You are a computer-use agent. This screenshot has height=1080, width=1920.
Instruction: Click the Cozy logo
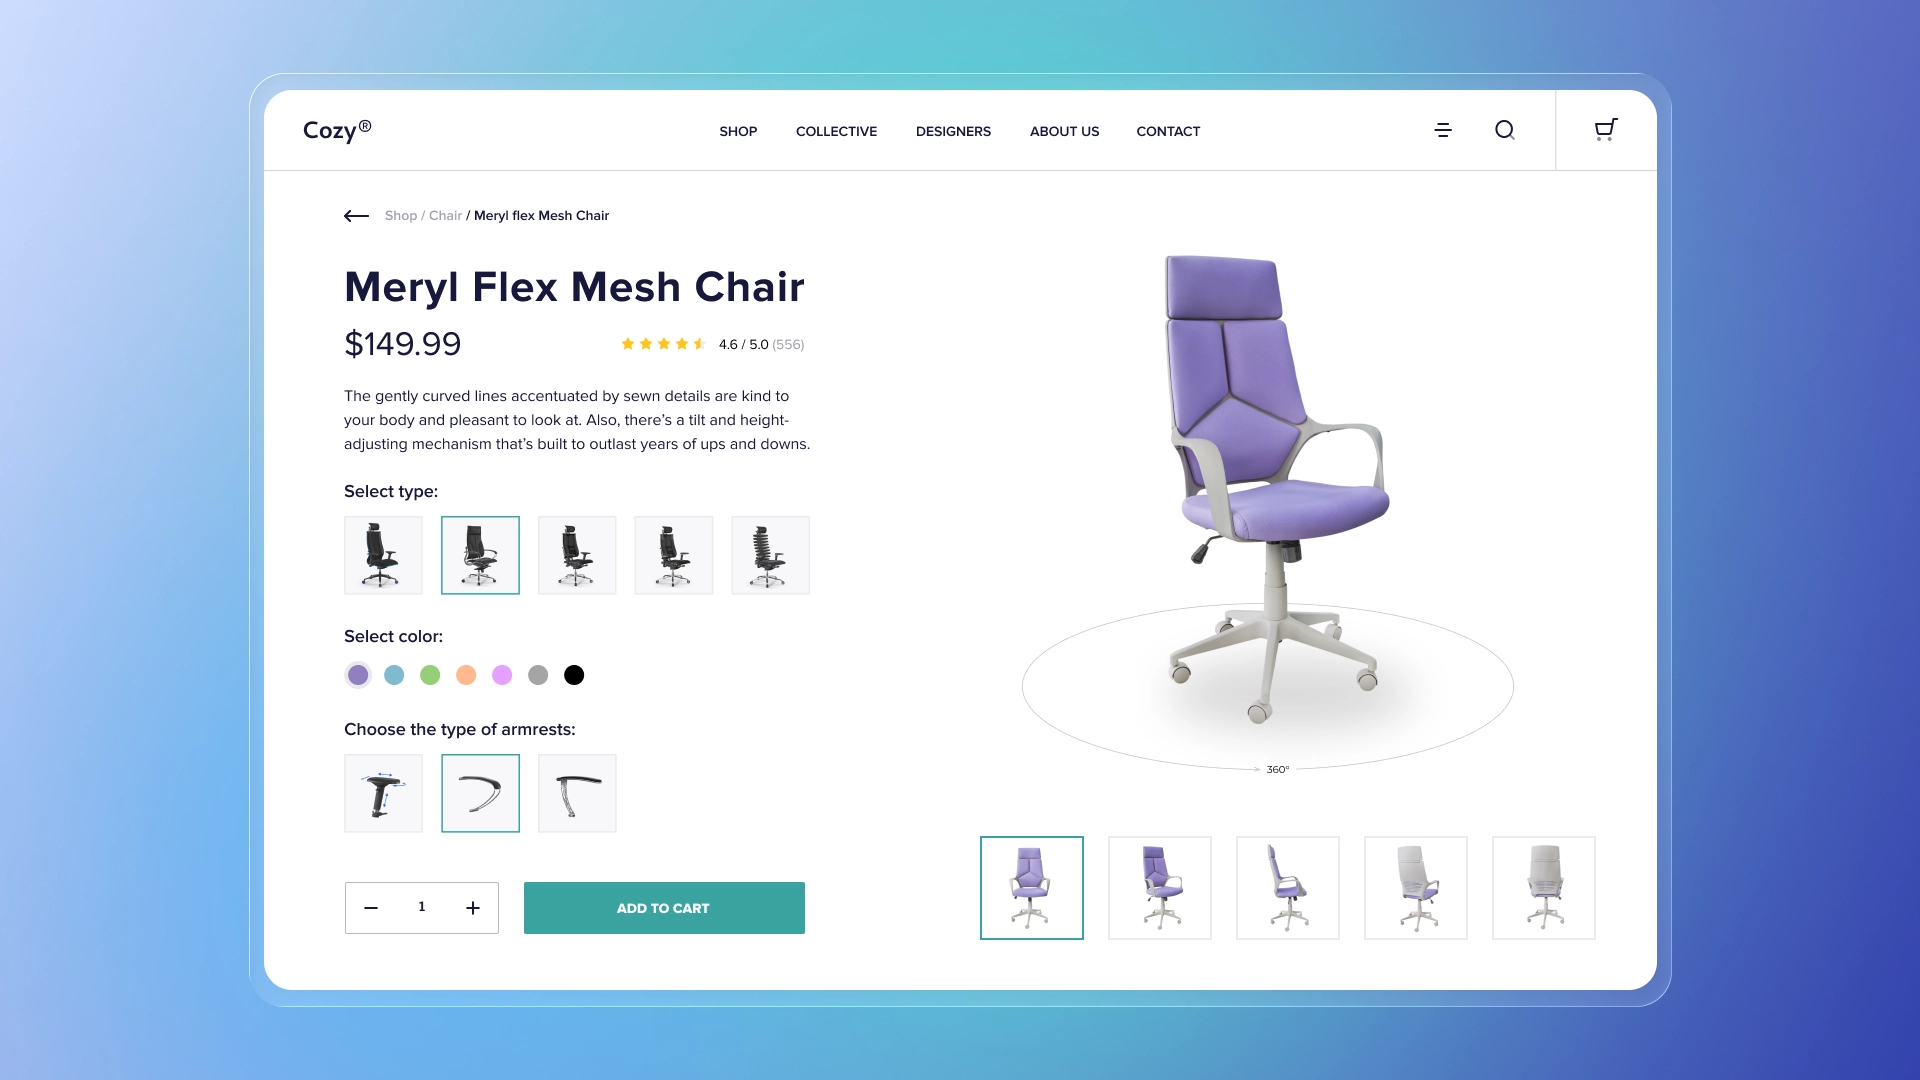coord(337,130)
